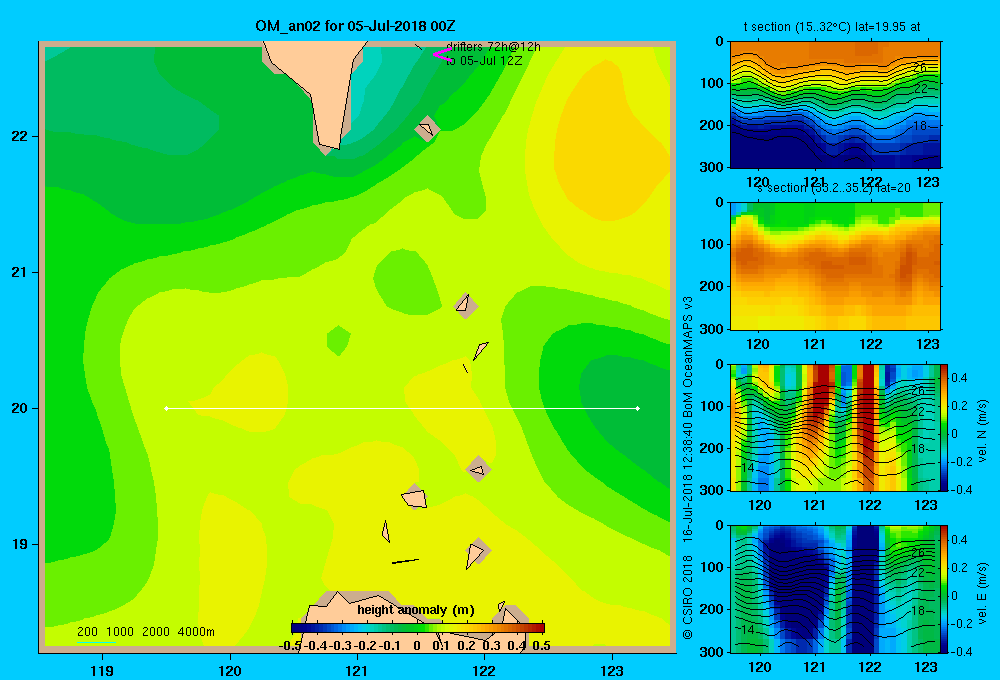Screen dimensions: 1000x680
Task: Click the 200 depth contour legend entry
Action: 87,632
